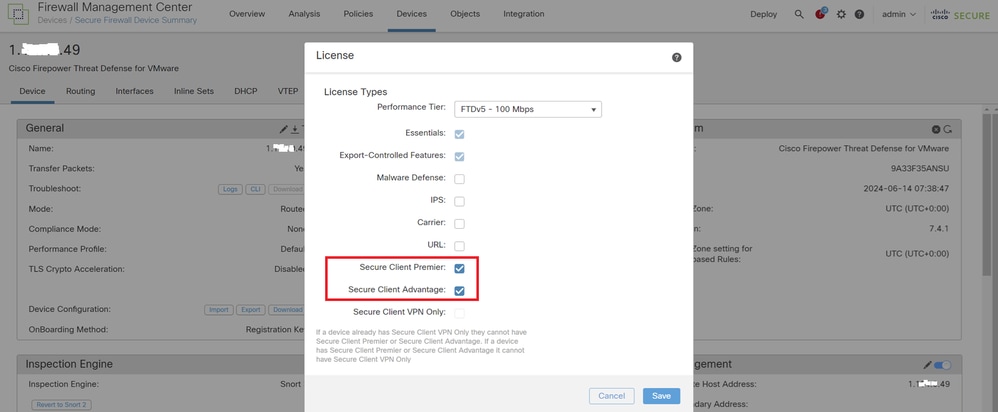
Task: Click the Transfer Packets label
Action: coord(61,169)
